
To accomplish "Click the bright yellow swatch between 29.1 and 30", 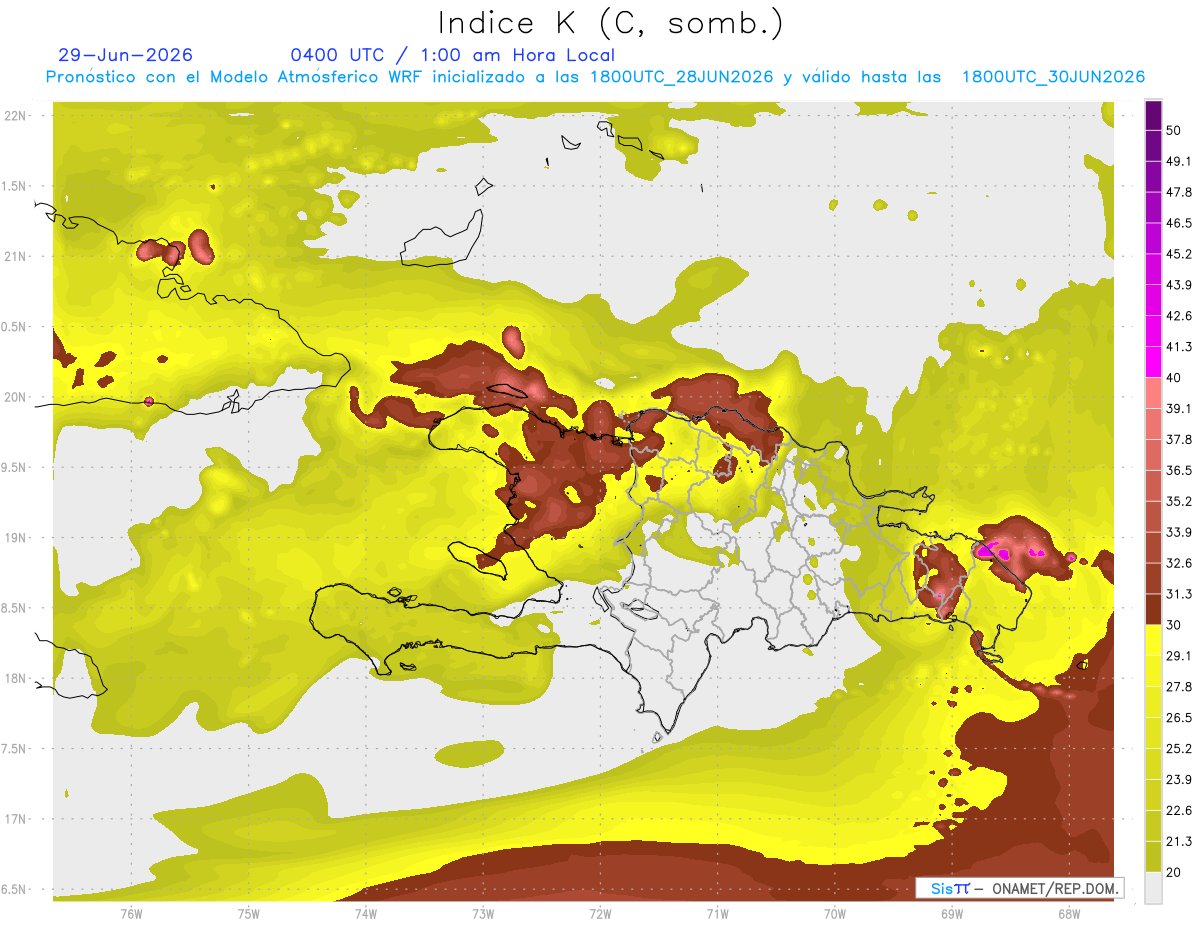I will pos(1153,640).
